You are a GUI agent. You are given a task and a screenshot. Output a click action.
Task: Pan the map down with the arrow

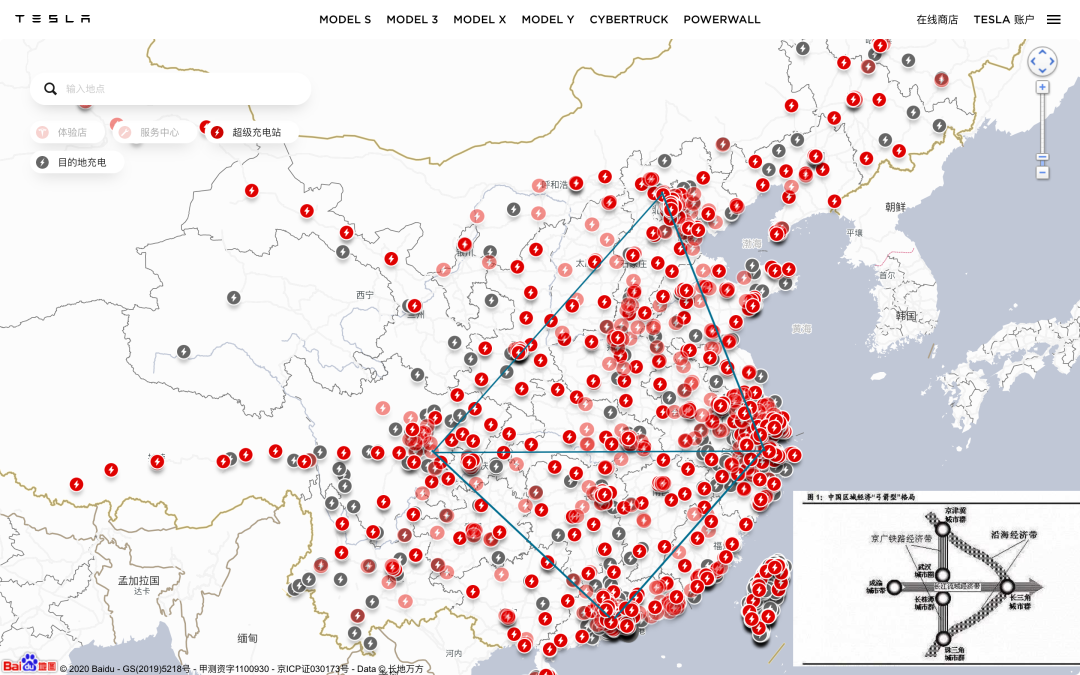(x=1042, y=70)
